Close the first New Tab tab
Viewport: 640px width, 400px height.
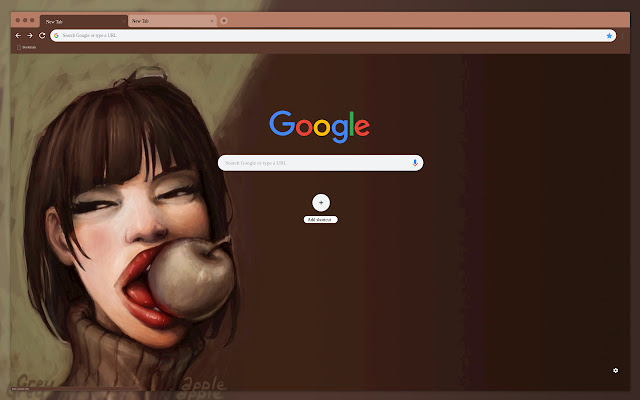coord(124,21)
